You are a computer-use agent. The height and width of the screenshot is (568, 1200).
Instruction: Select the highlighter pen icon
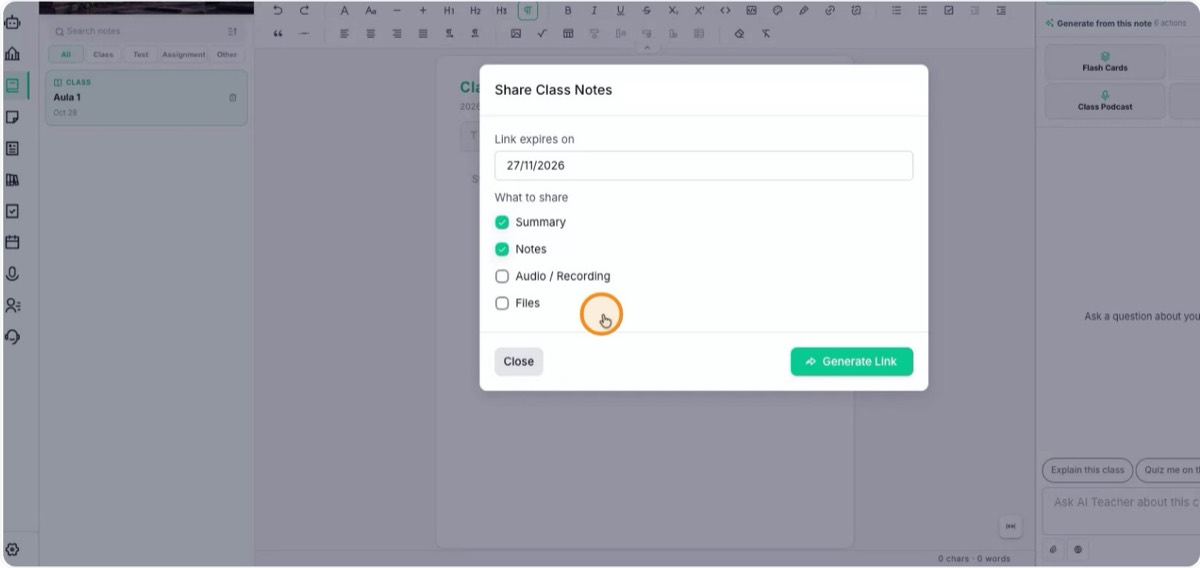(x=803, y=10)
